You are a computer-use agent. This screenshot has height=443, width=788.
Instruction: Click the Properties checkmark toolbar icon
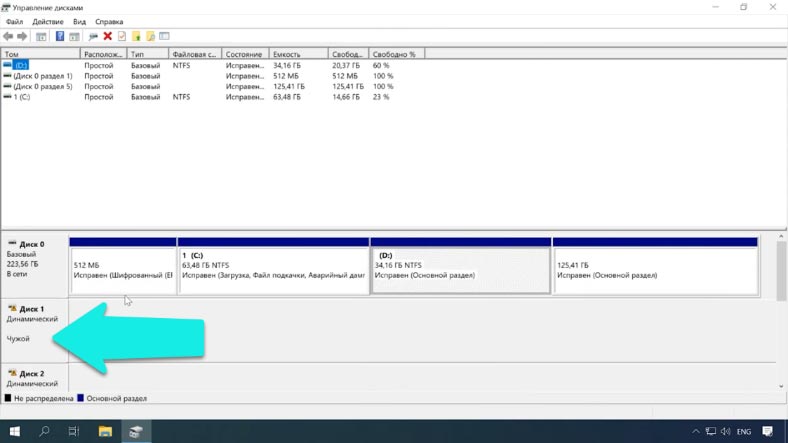(122, 36)
